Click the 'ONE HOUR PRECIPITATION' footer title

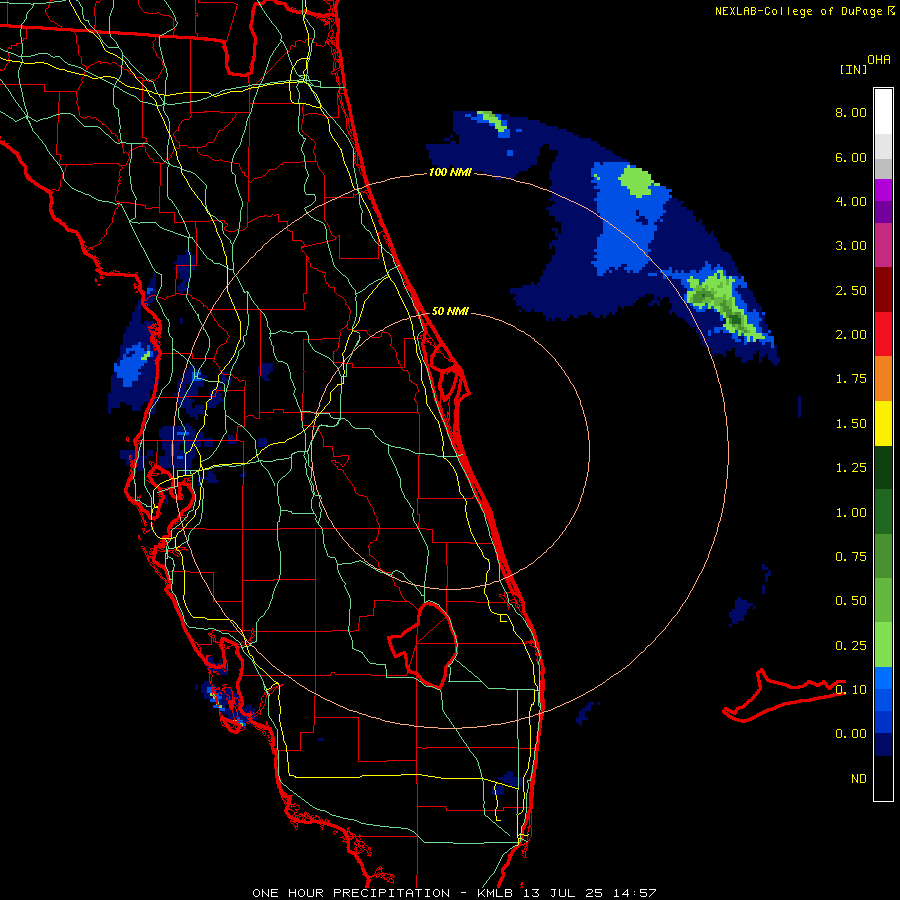(x=351, y=893)
